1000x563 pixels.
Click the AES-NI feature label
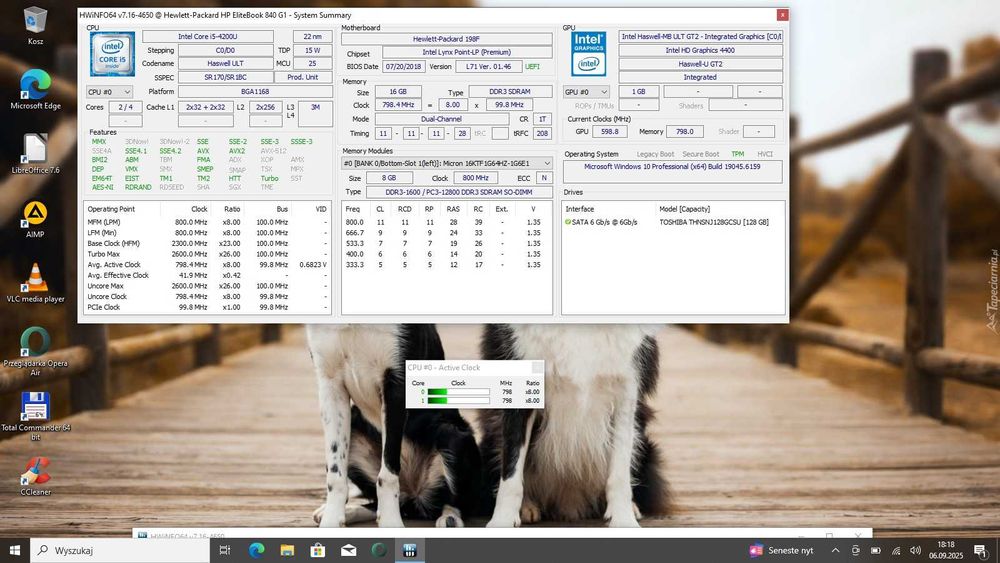click(x=102, y=187)
